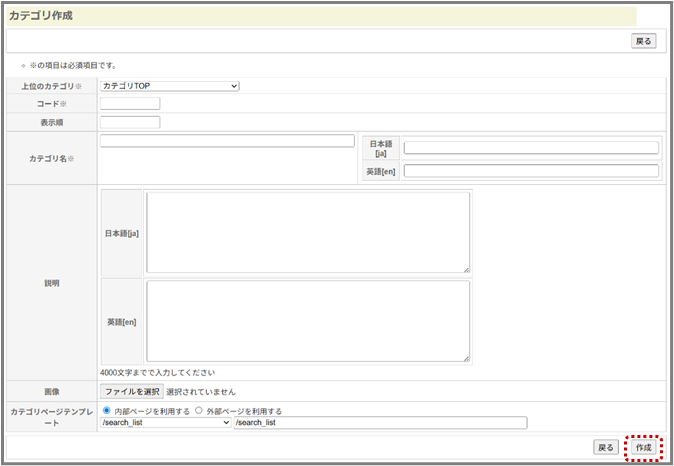Select the 内部ページを利用する radio button
Image resolution: width=674 pixels, height=466 pixels.
(x=107, y=410)
